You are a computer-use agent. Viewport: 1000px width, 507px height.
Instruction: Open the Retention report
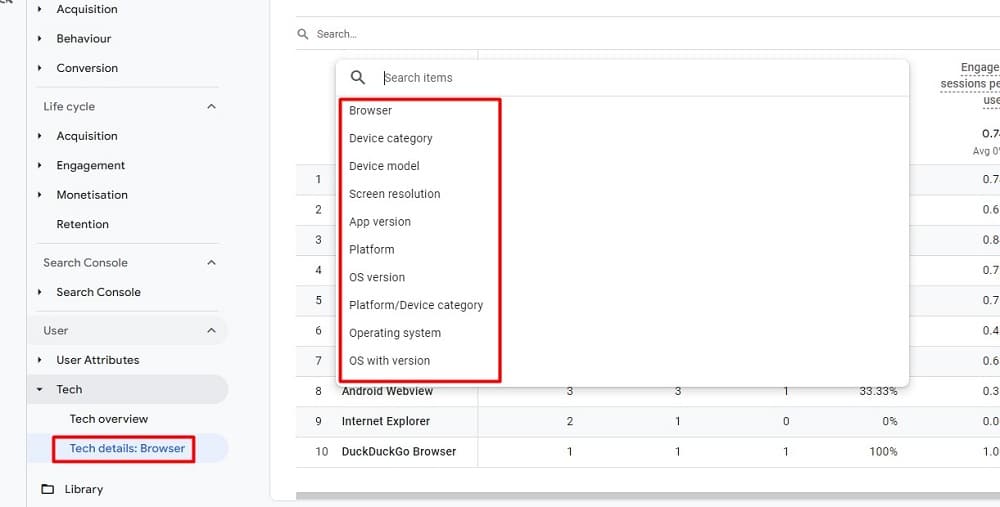(82, 224)
